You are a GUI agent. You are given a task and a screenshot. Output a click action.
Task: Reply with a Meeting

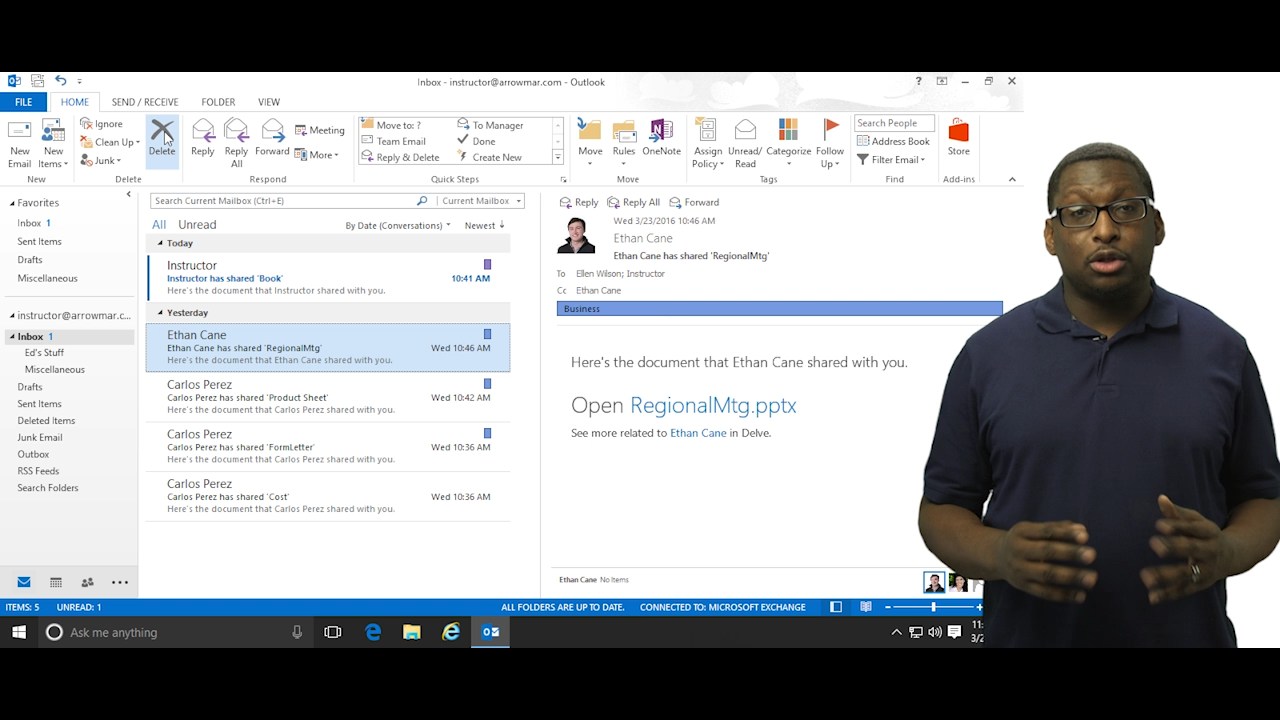click(x=319, y=130)
